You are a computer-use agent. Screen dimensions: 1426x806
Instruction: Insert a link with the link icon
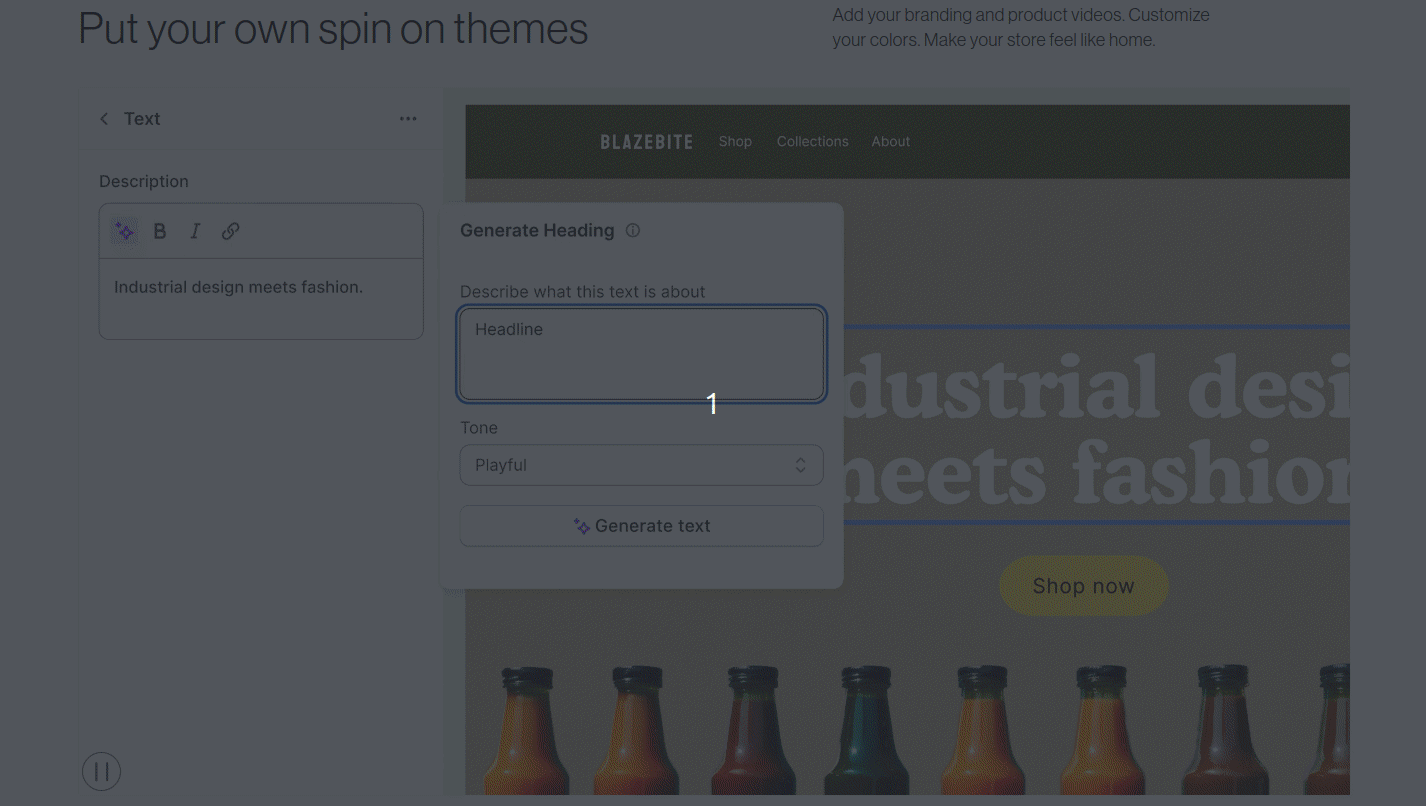point(230,231)
